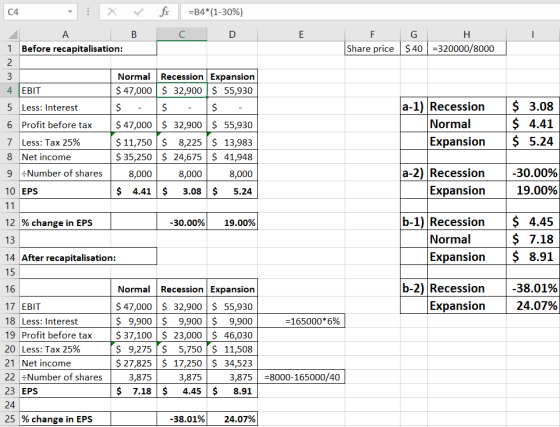Click the 'b-2)' label cell

pyautogui.click(x=414, y=288)
